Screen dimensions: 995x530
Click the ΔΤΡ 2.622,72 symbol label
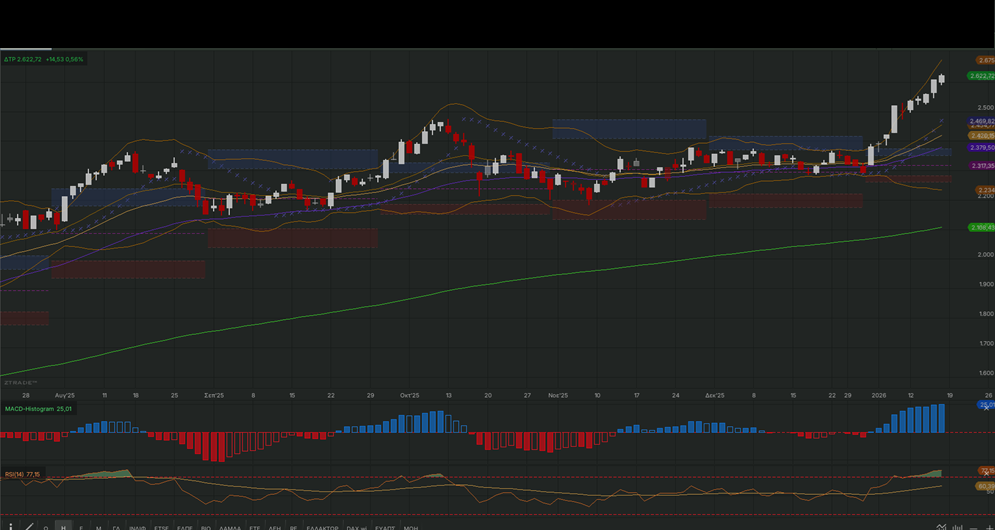[x=23, y=59]
